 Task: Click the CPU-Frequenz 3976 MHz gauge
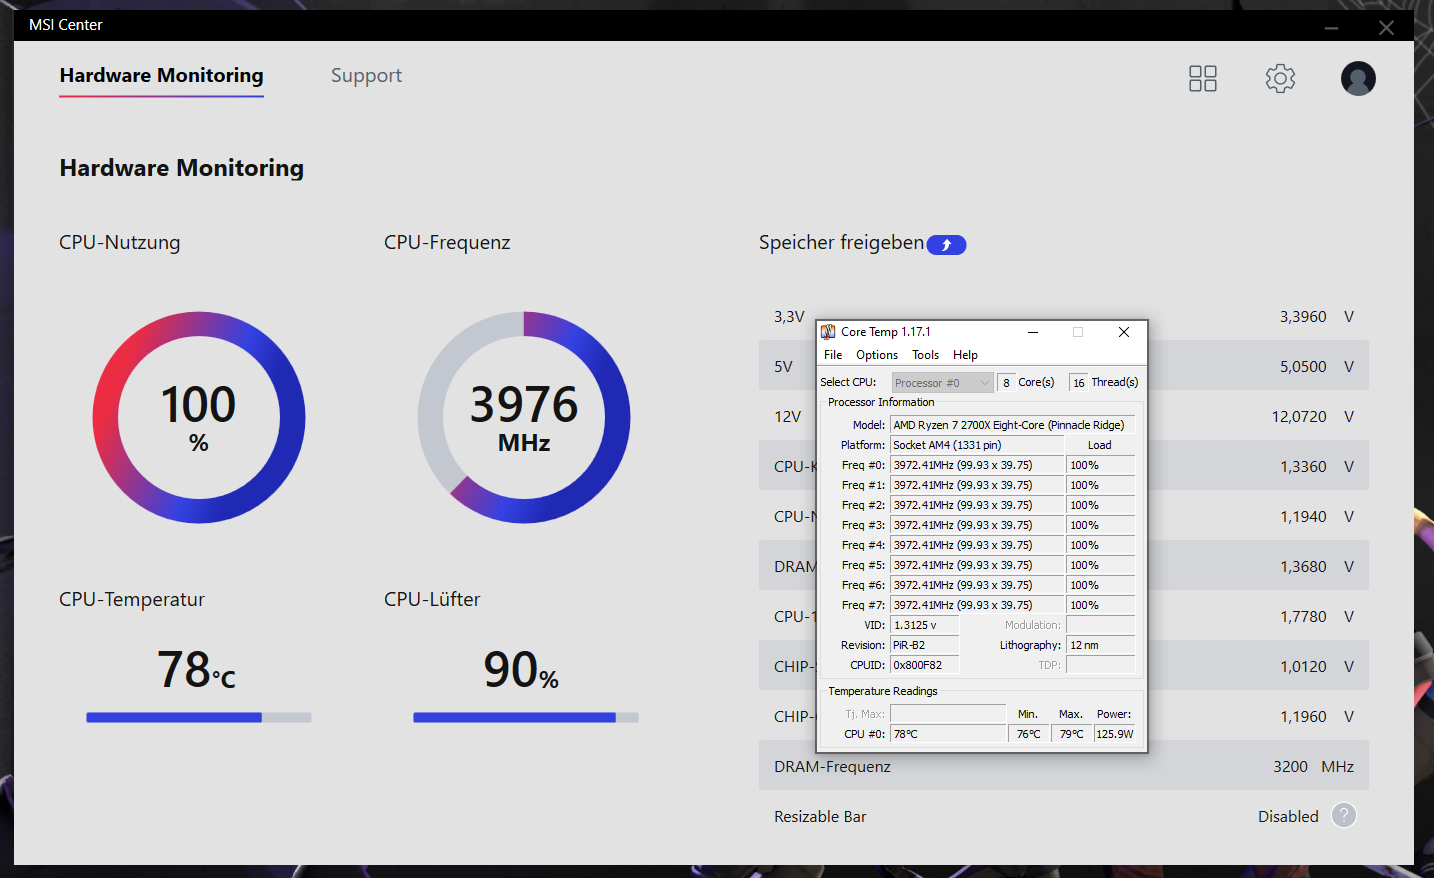524,417
